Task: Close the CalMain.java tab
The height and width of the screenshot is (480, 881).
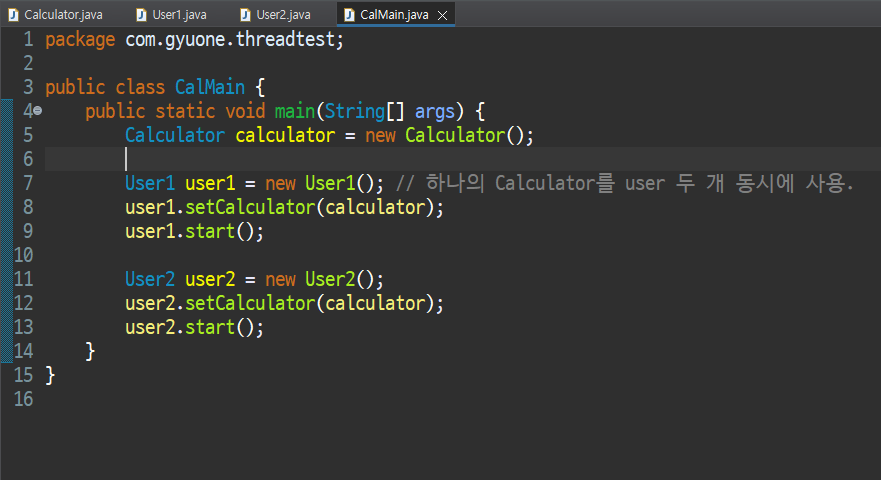Action: (x=443, y=15)
